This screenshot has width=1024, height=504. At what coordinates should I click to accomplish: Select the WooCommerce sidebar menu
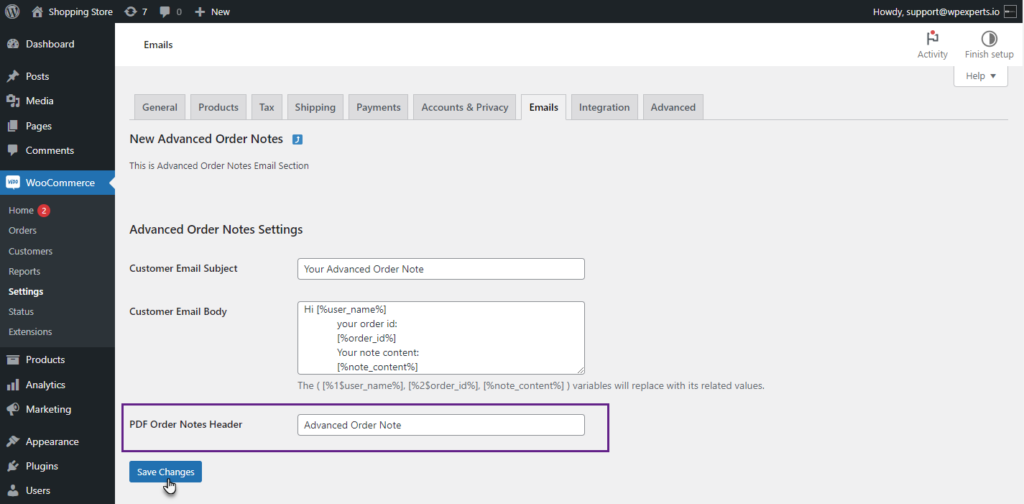tap(57, 183)
